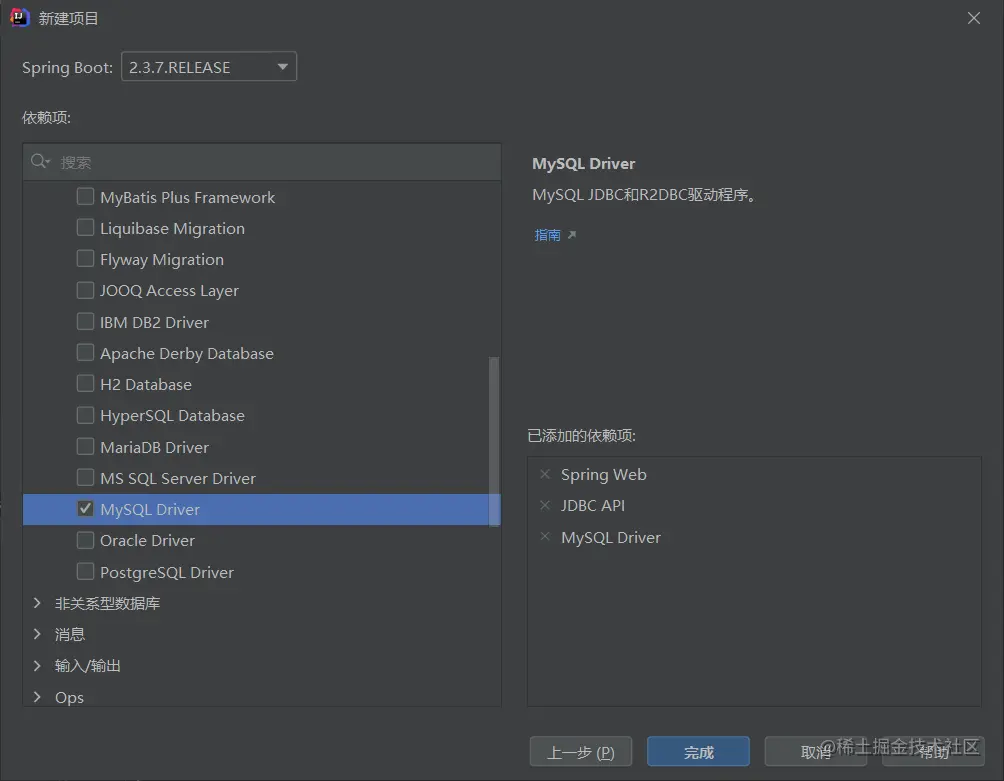Screen dimensions: 1004x781
Task: Remove MySQL Driver from added dependencies
Action: click(545, 536)
